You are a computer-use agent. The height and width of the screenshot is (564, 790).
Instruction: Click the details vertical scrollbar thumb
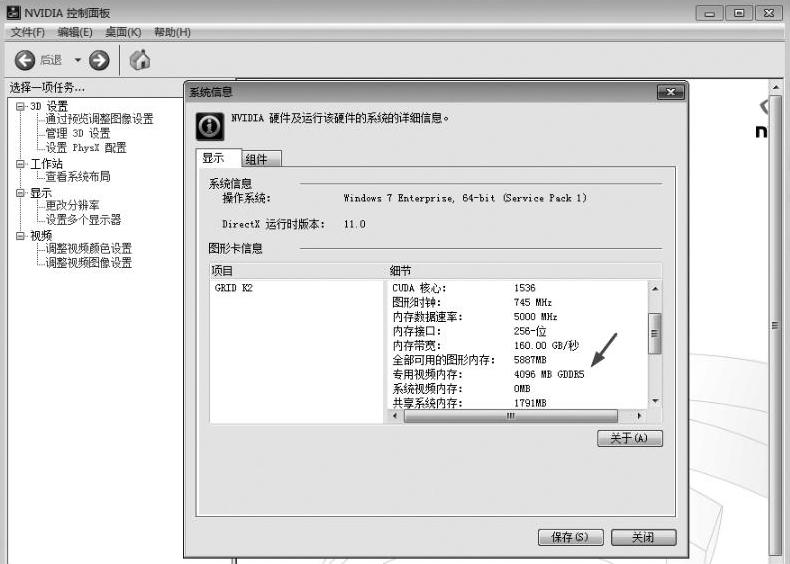pyautogui.click(x=654, y=333)
